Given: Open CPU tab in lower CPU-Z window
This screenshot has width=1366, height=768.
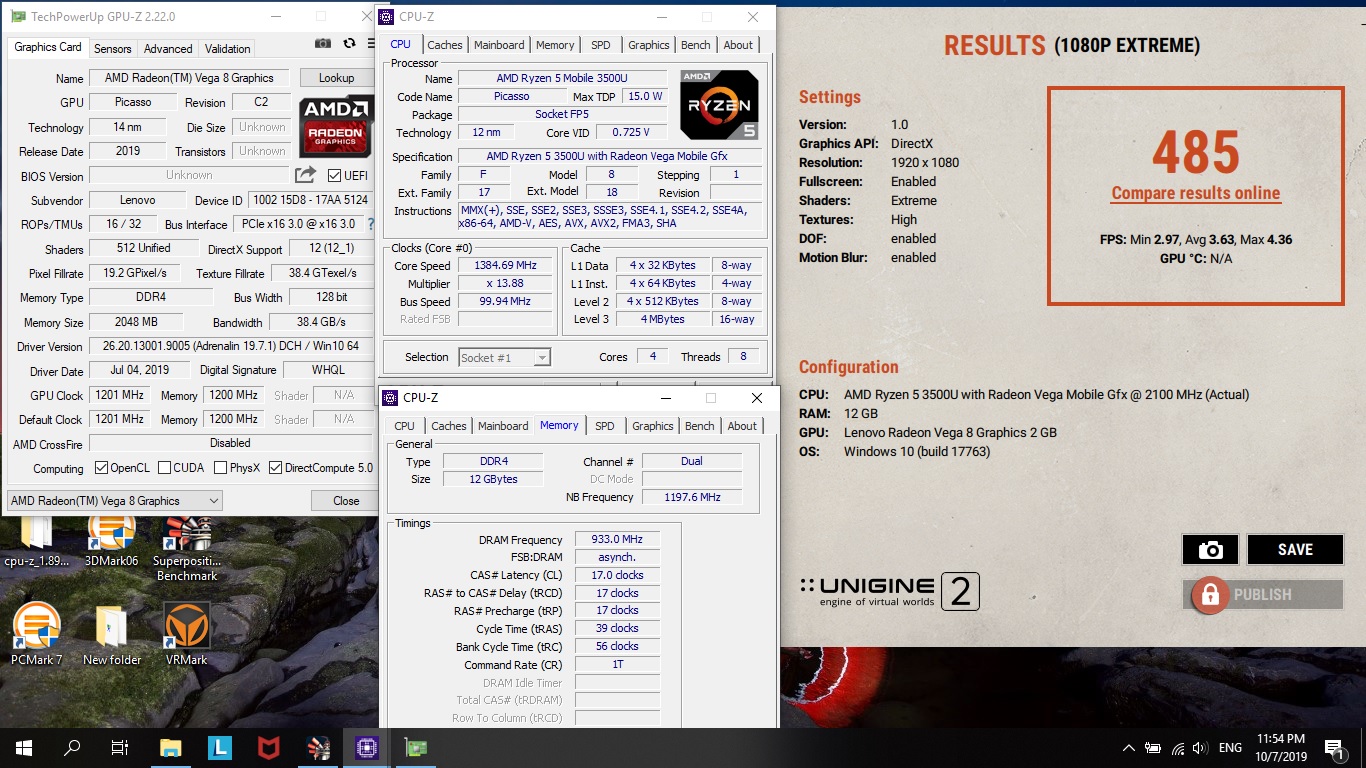Looking at the screenshot, I should point(404,426).
